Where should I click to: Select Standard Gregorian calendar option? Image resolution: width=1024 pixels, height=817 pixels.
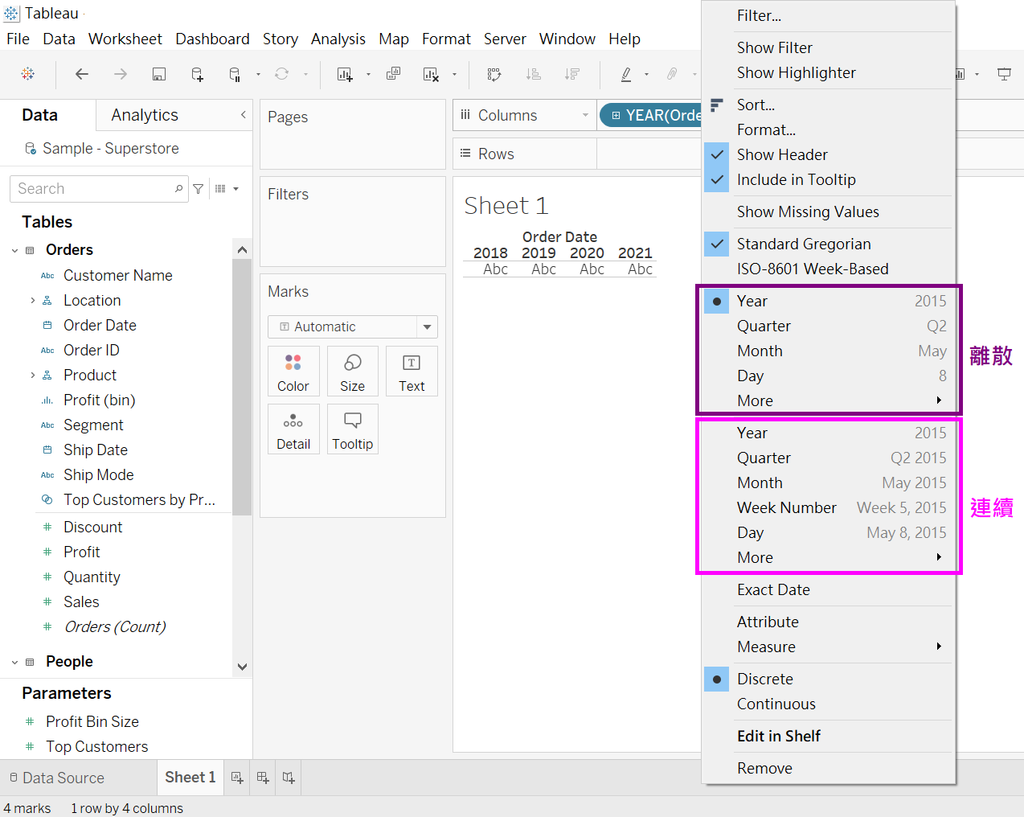click(x=828, y=244)
